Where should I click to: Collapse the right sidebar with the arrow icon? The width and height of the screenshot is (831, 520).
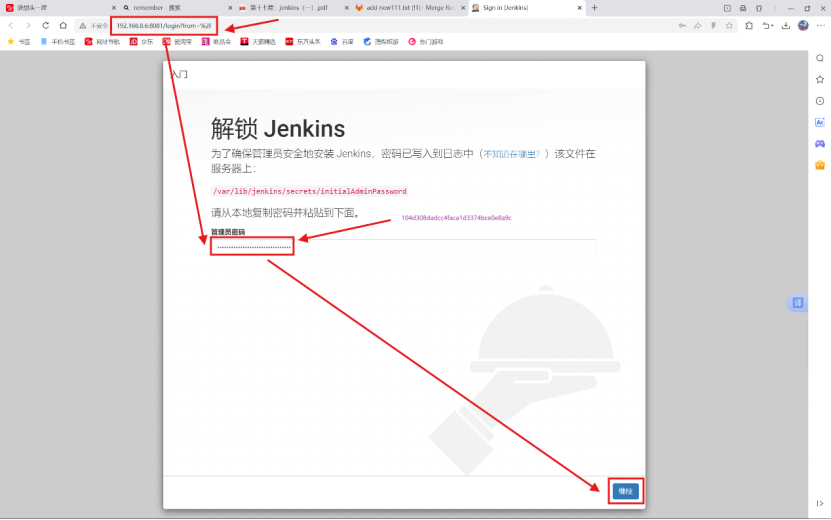[x=820, y=504]
